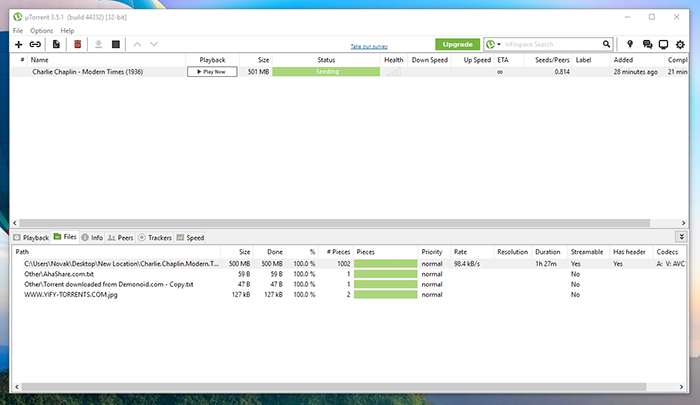Screen dimensions: 700x405
Task: Click the Charlie.Chaplin.Modern.T file pieces bar
Action: [386, 264]
